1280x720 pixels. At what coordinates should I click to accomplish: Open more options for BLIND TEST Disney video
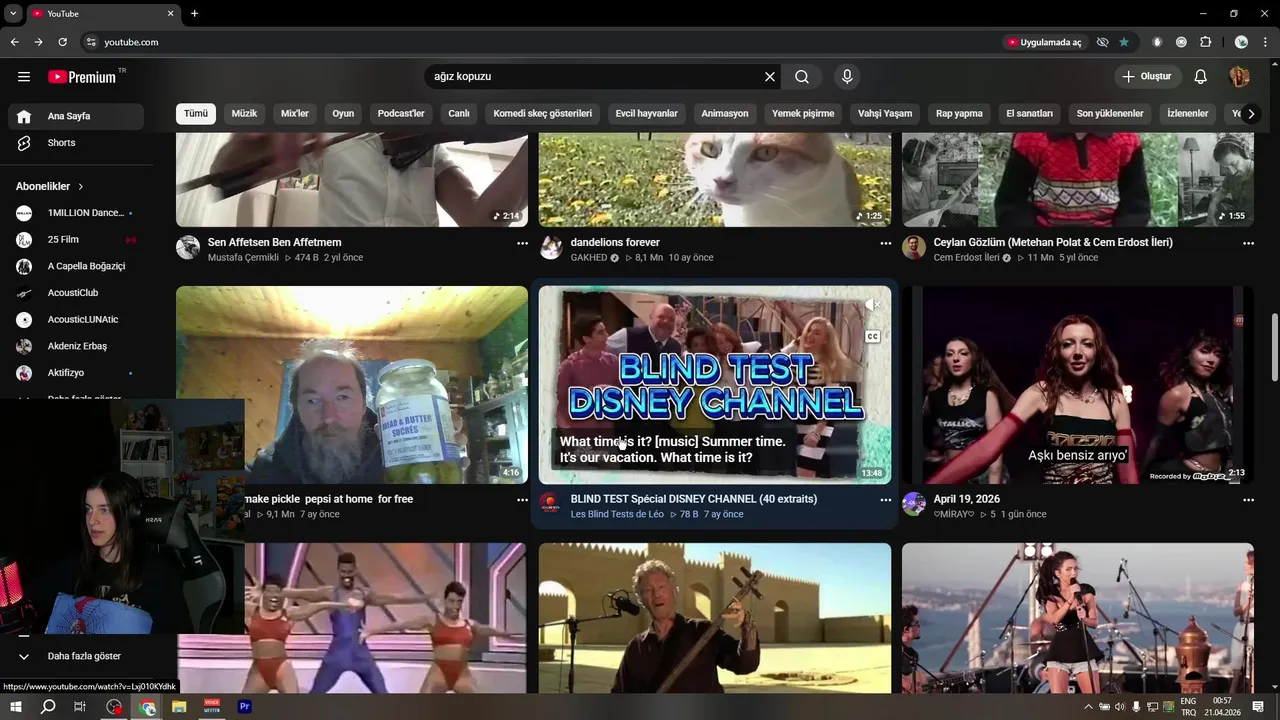click(x=885, y=500)
